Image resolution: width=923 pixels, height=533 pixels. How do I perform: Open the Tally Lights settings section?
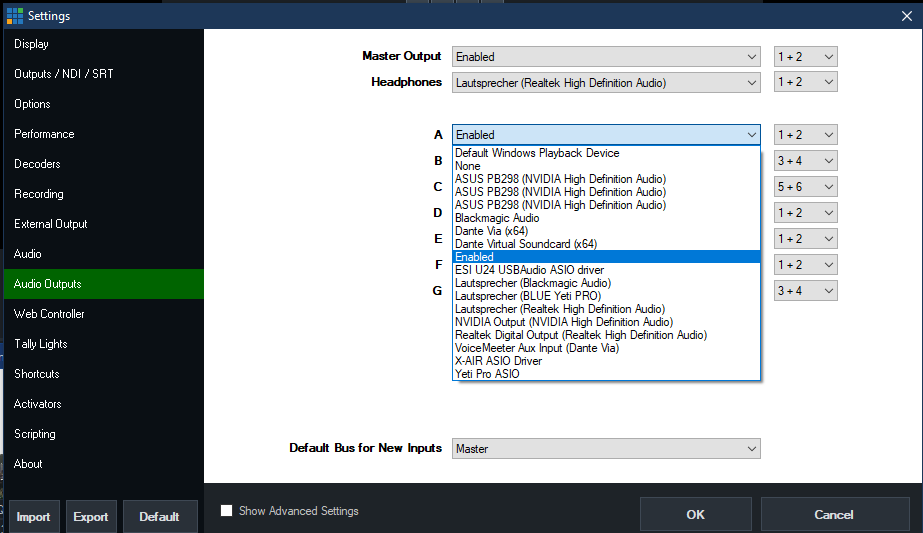click(x=41, y=344)
